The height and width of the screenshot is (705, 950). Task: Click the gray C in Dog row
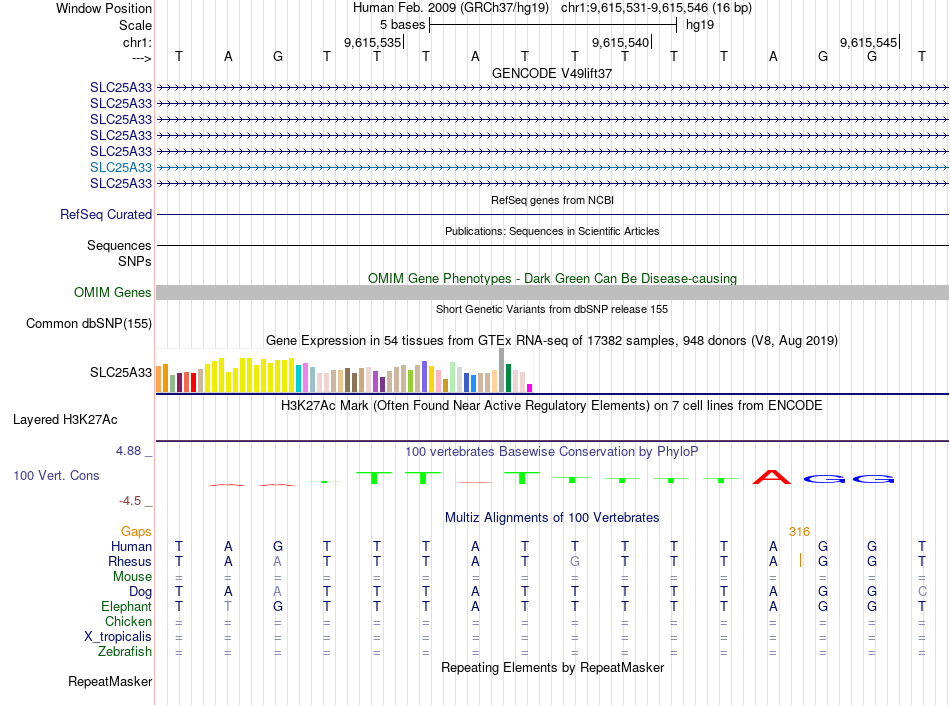click(x=922, y=591)
